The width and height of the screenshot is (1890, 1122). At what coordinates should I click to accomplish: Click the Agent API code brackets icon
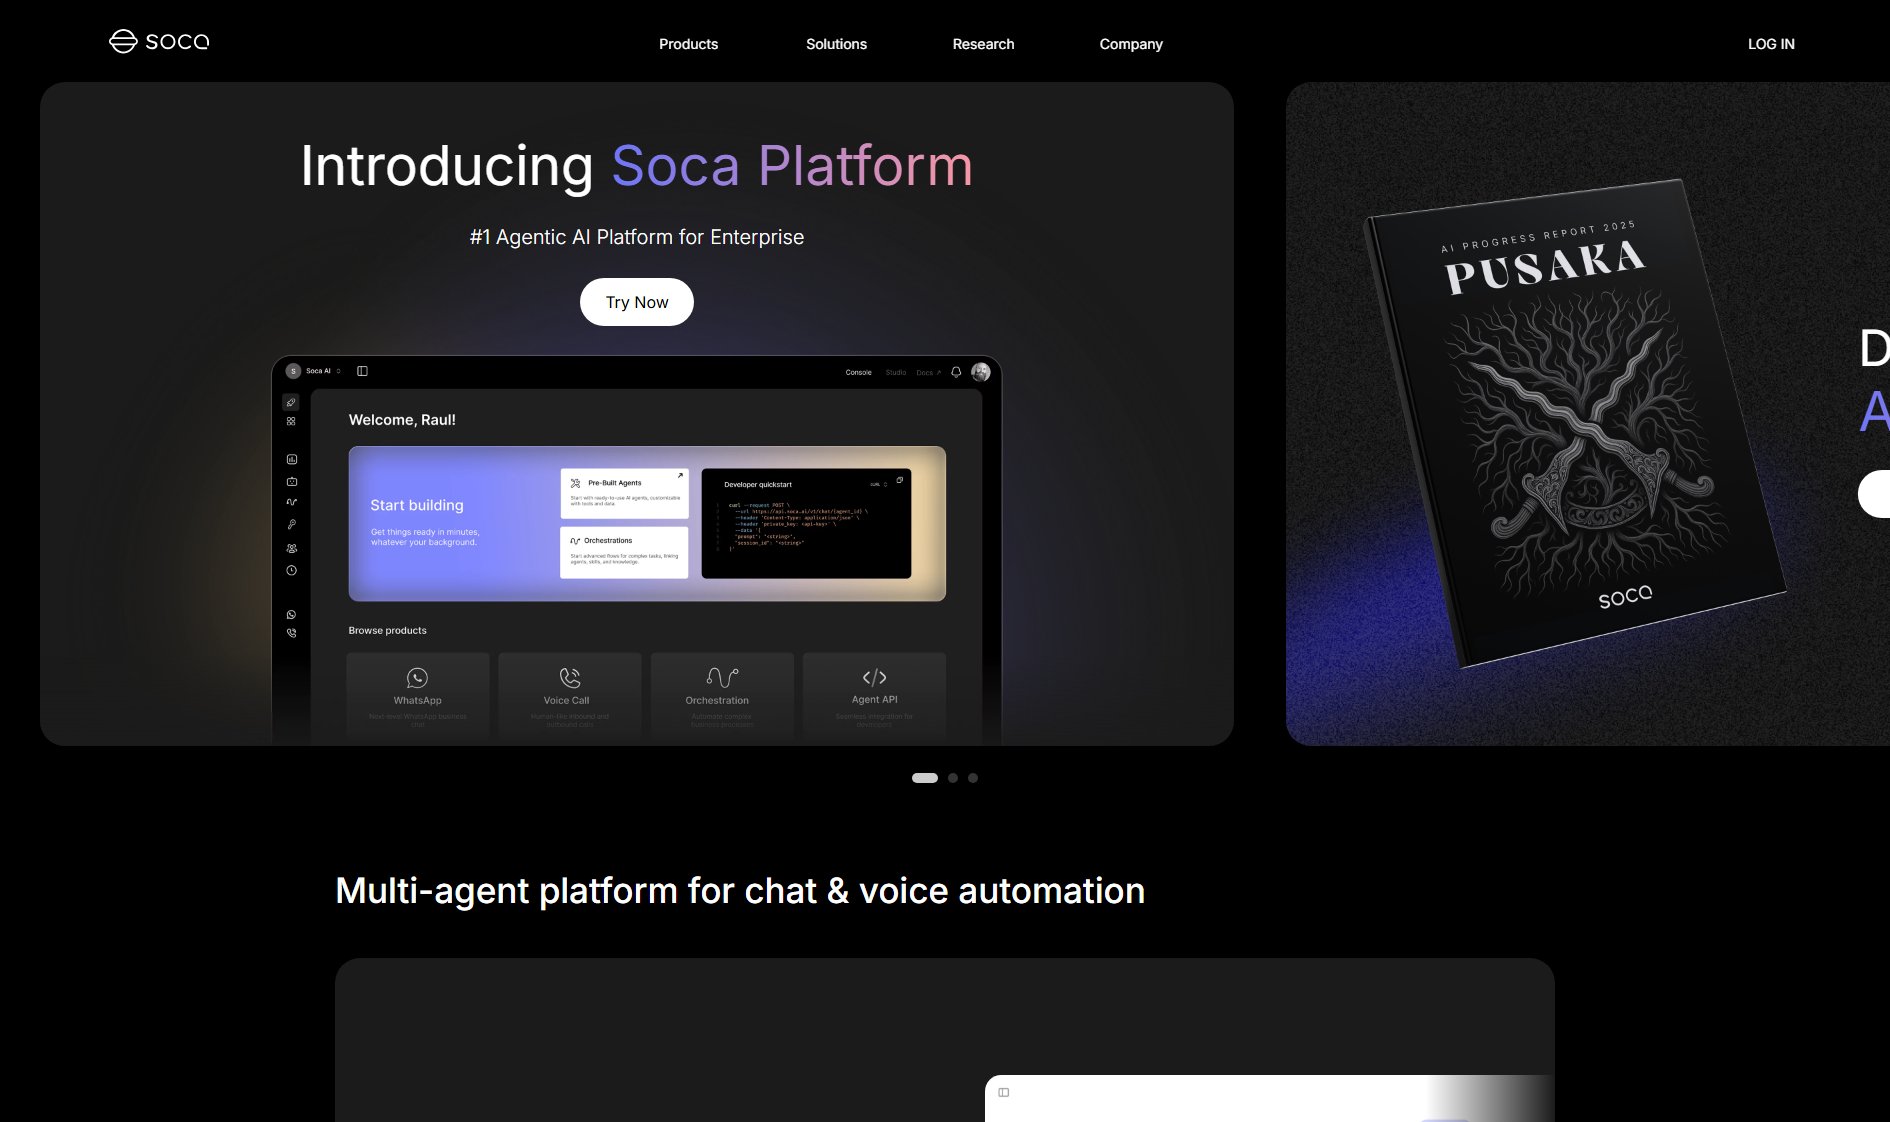click(874, 677)
